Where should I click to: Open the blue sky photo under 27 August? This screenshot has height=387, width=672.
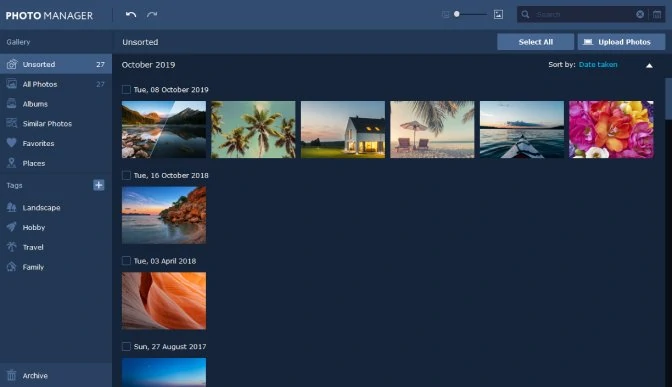click(164, 372)
